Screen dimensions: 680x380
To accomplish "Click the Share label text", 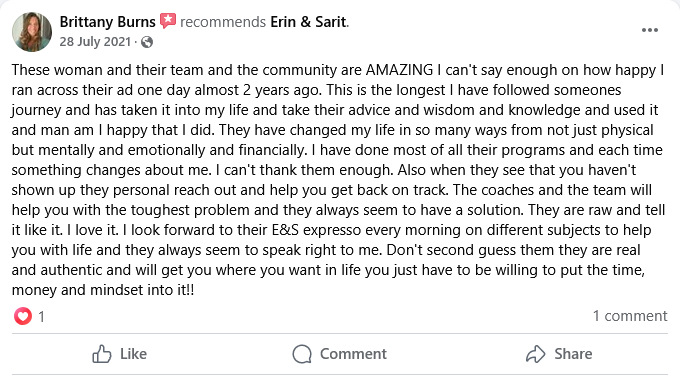I will pyautogui.click(x=573, y=354).
